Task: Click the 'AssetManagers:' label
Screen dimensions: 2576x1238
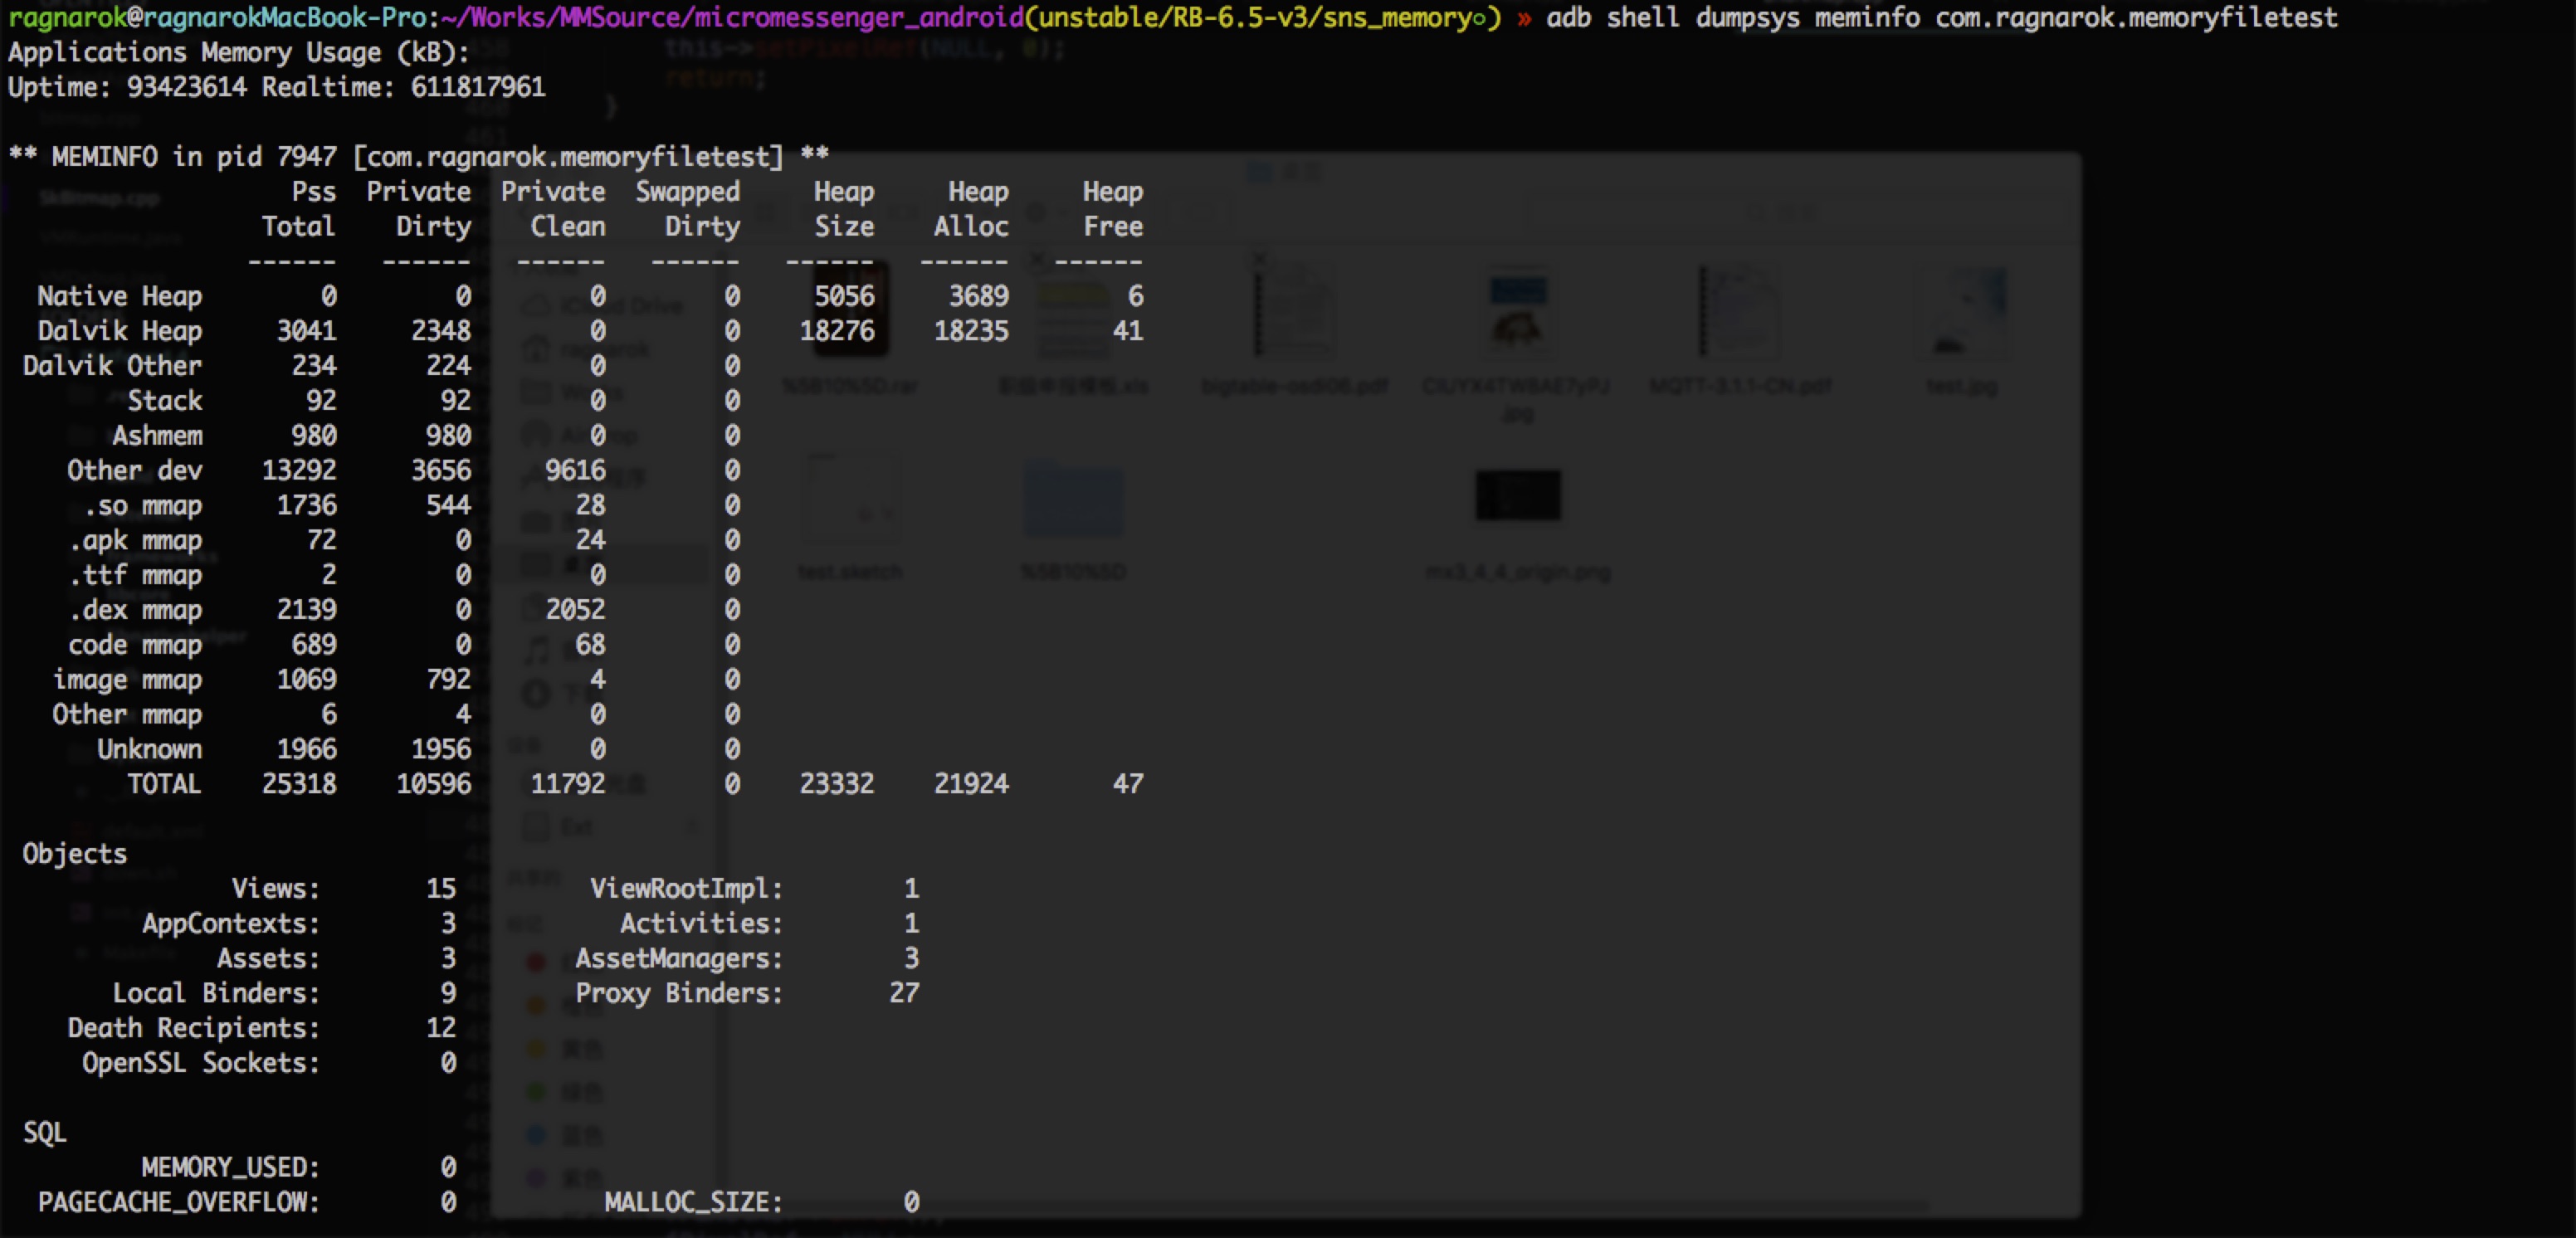Action: [679, 959]
